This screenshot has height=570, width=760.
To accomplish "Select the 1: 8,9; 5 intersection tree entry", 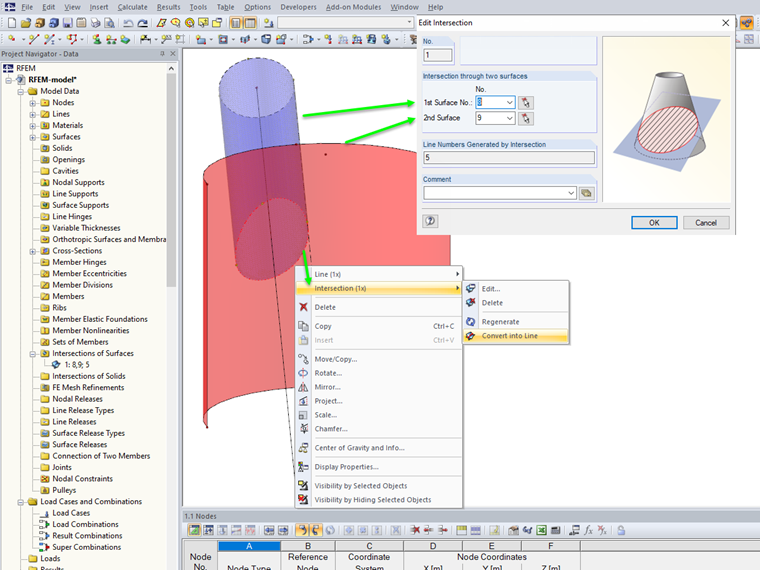I will pyautogui.click(x=77, y=365).
